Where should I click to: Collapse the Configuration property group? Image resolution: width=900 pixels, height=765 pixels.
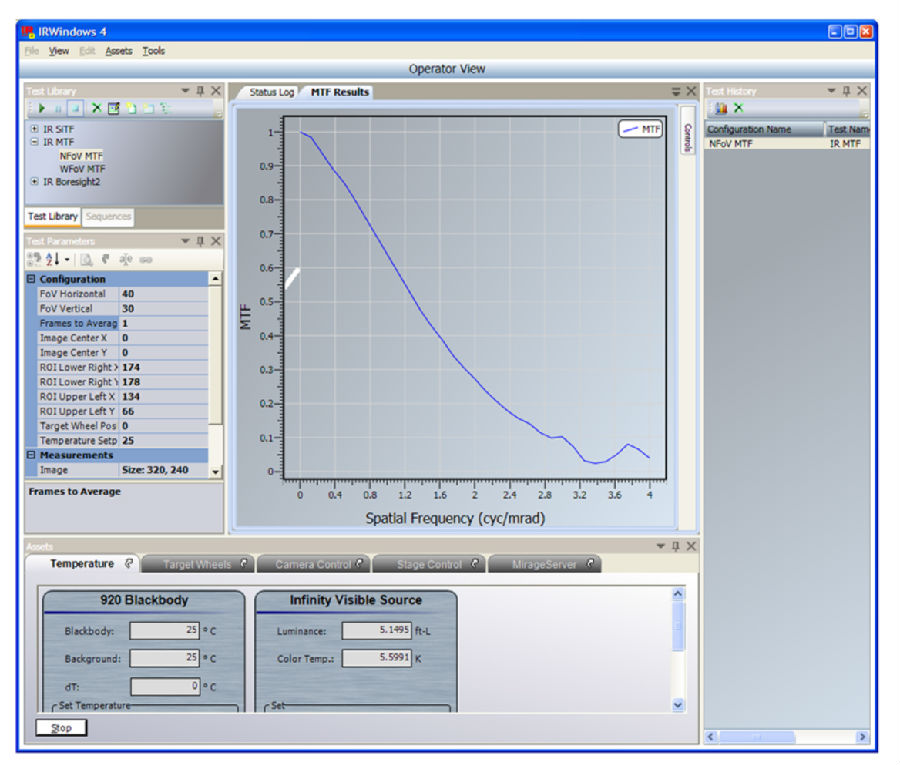click(x=31, y=279)
